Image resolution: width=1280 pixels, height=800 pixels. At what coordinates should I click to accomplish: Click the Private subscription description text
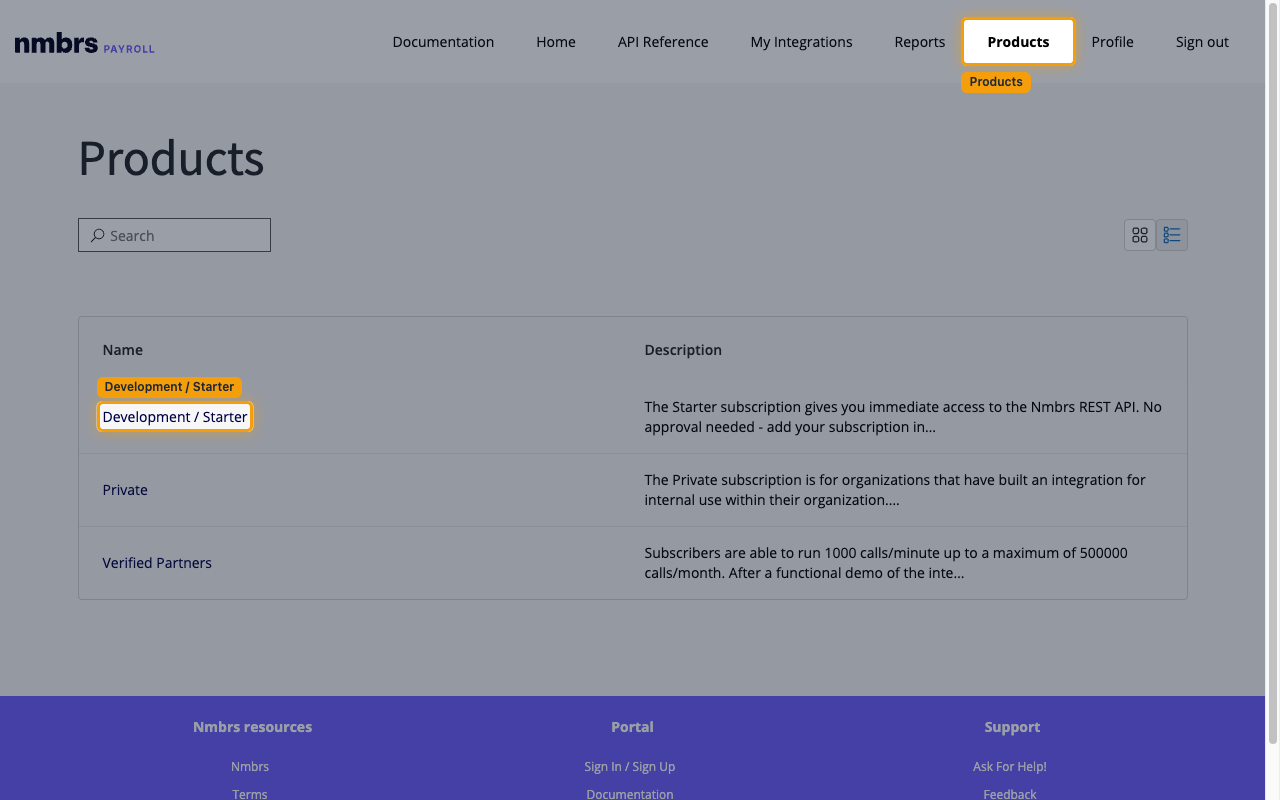895,490
